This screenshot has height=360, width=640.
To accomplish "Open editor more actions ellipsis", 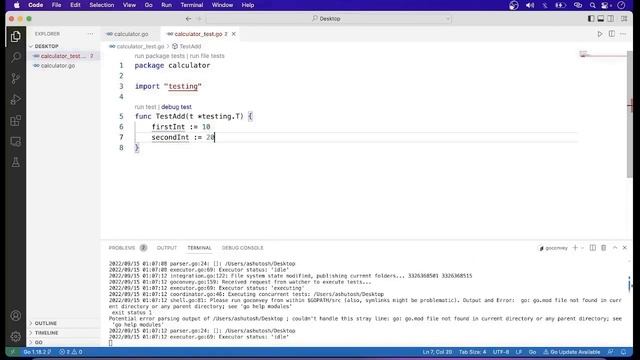I will [x=623, y=34].
